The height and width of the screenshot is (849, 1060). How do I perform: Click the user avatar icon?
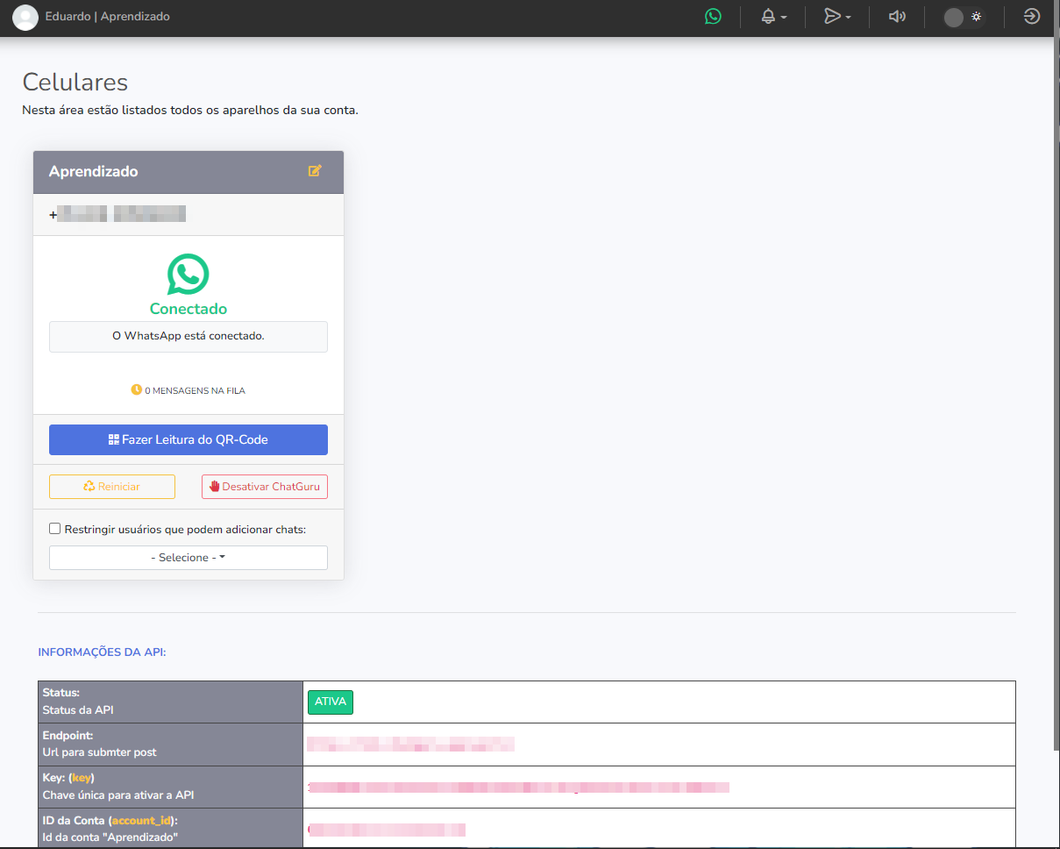[25, 17]
